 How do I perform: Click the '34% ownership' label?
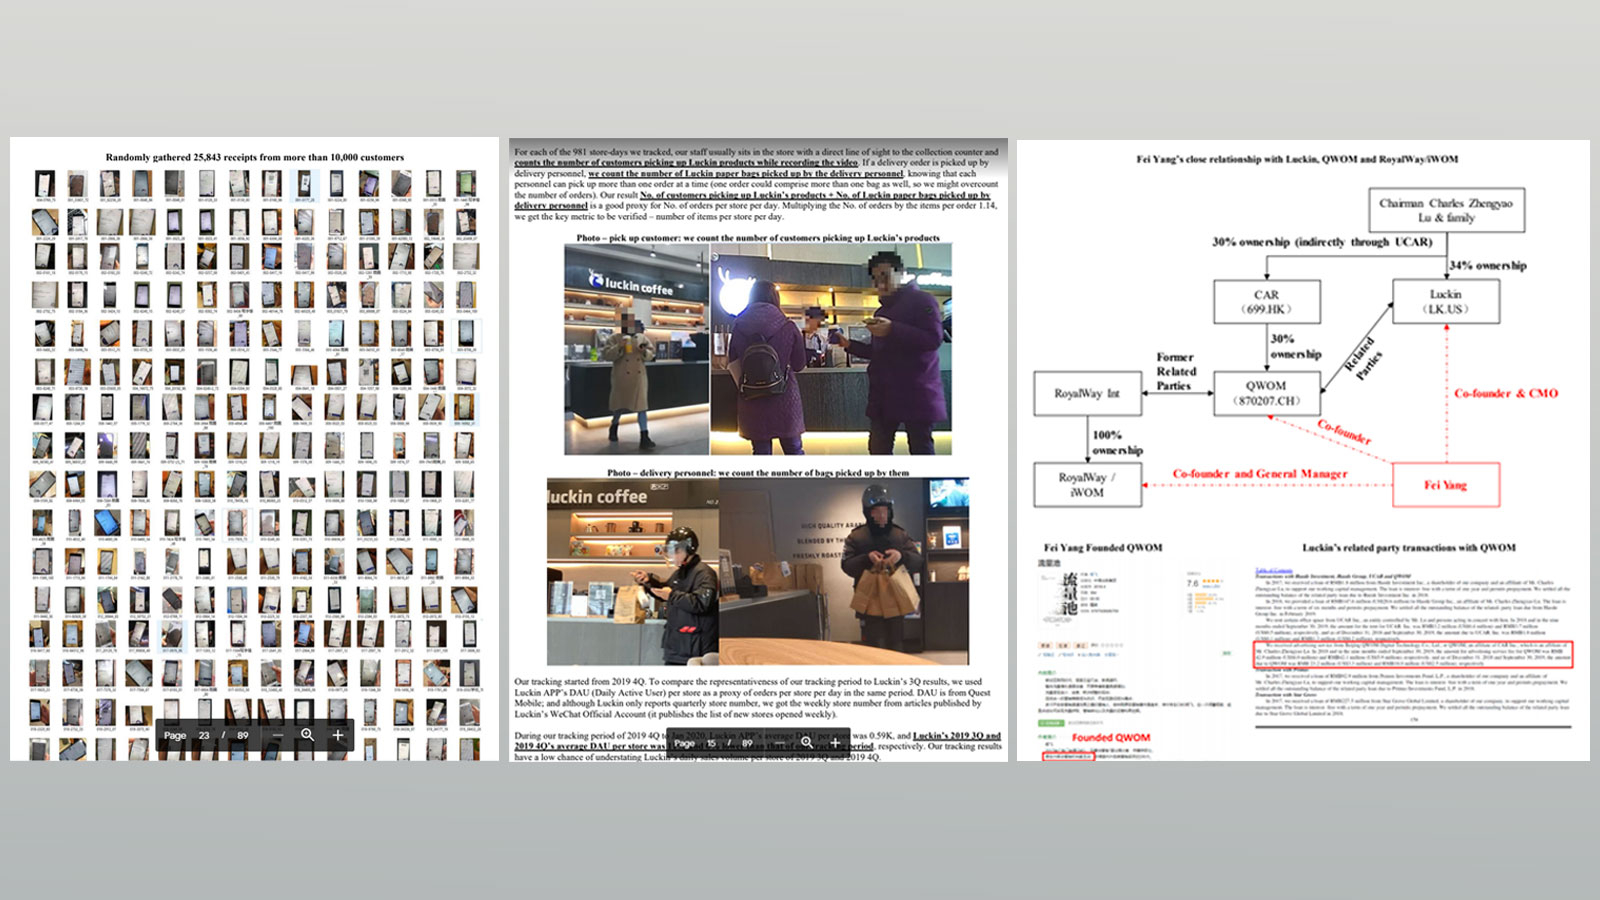tap(1488, 266)
